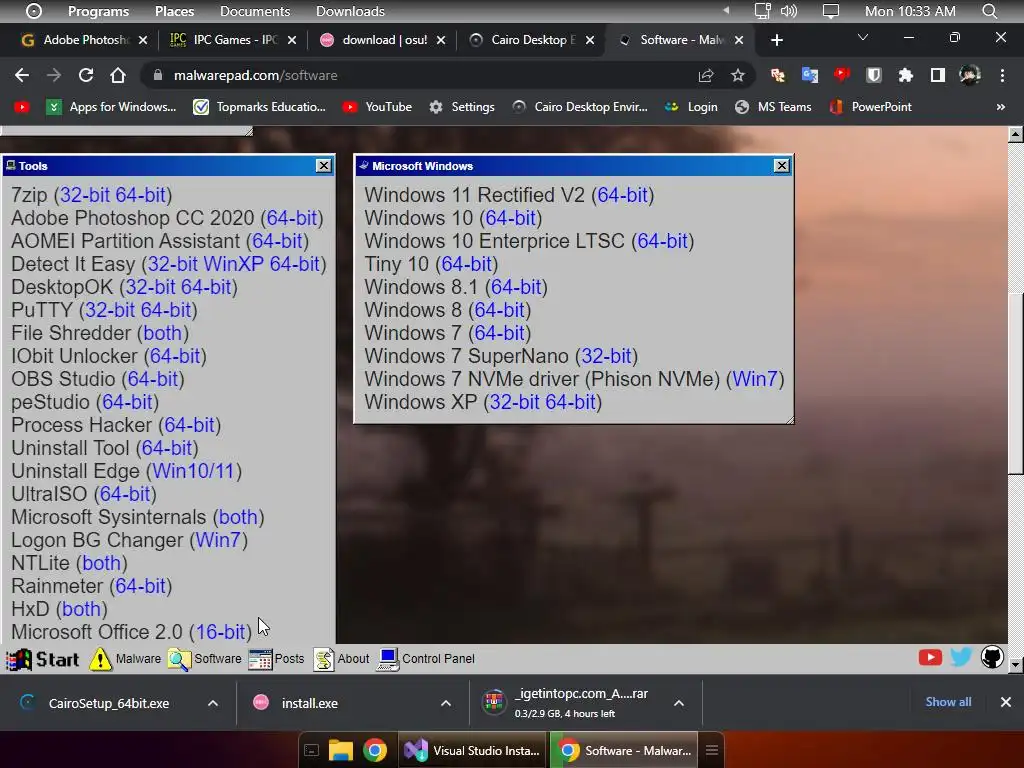Close the downloads bar
This screenshot has height=768, width=1024.
point(1006,702)
